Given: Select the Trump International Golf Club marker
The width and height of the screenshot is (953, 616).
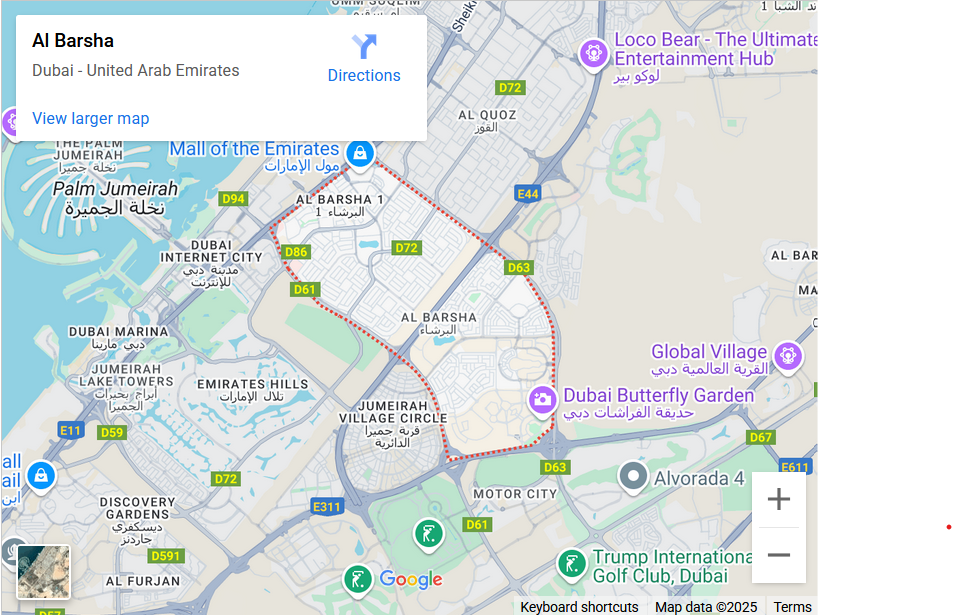Looking at the screenshot, I should [x=572, y=565].
